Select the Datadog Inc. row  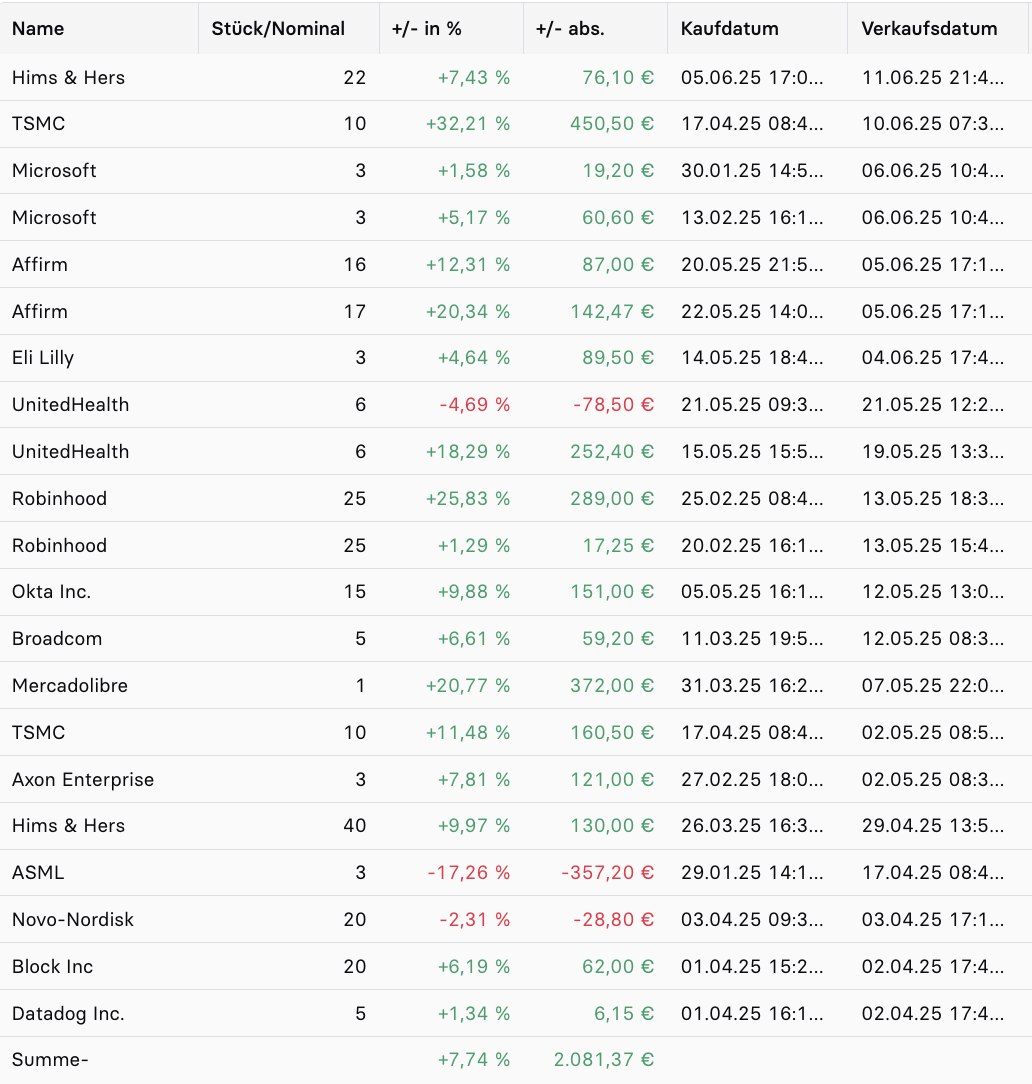516,1013
